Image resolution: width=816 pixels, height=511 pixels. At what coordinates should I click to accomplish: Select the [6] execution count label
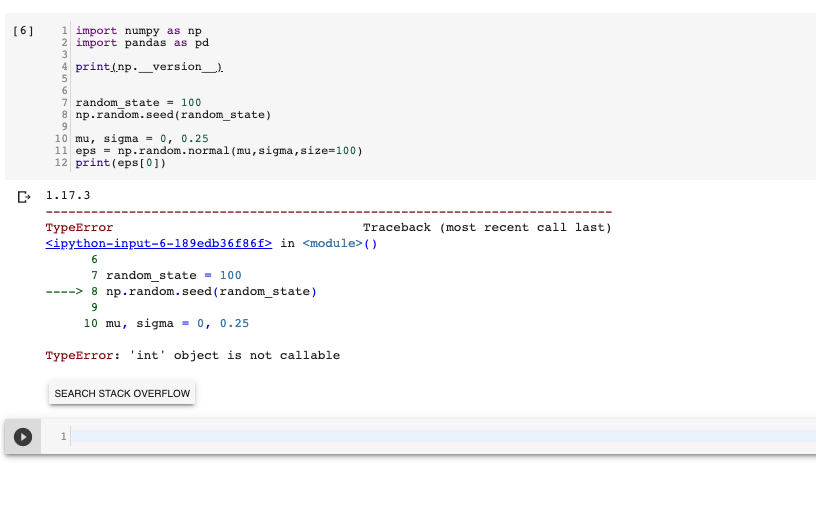[x=23, y=31]
